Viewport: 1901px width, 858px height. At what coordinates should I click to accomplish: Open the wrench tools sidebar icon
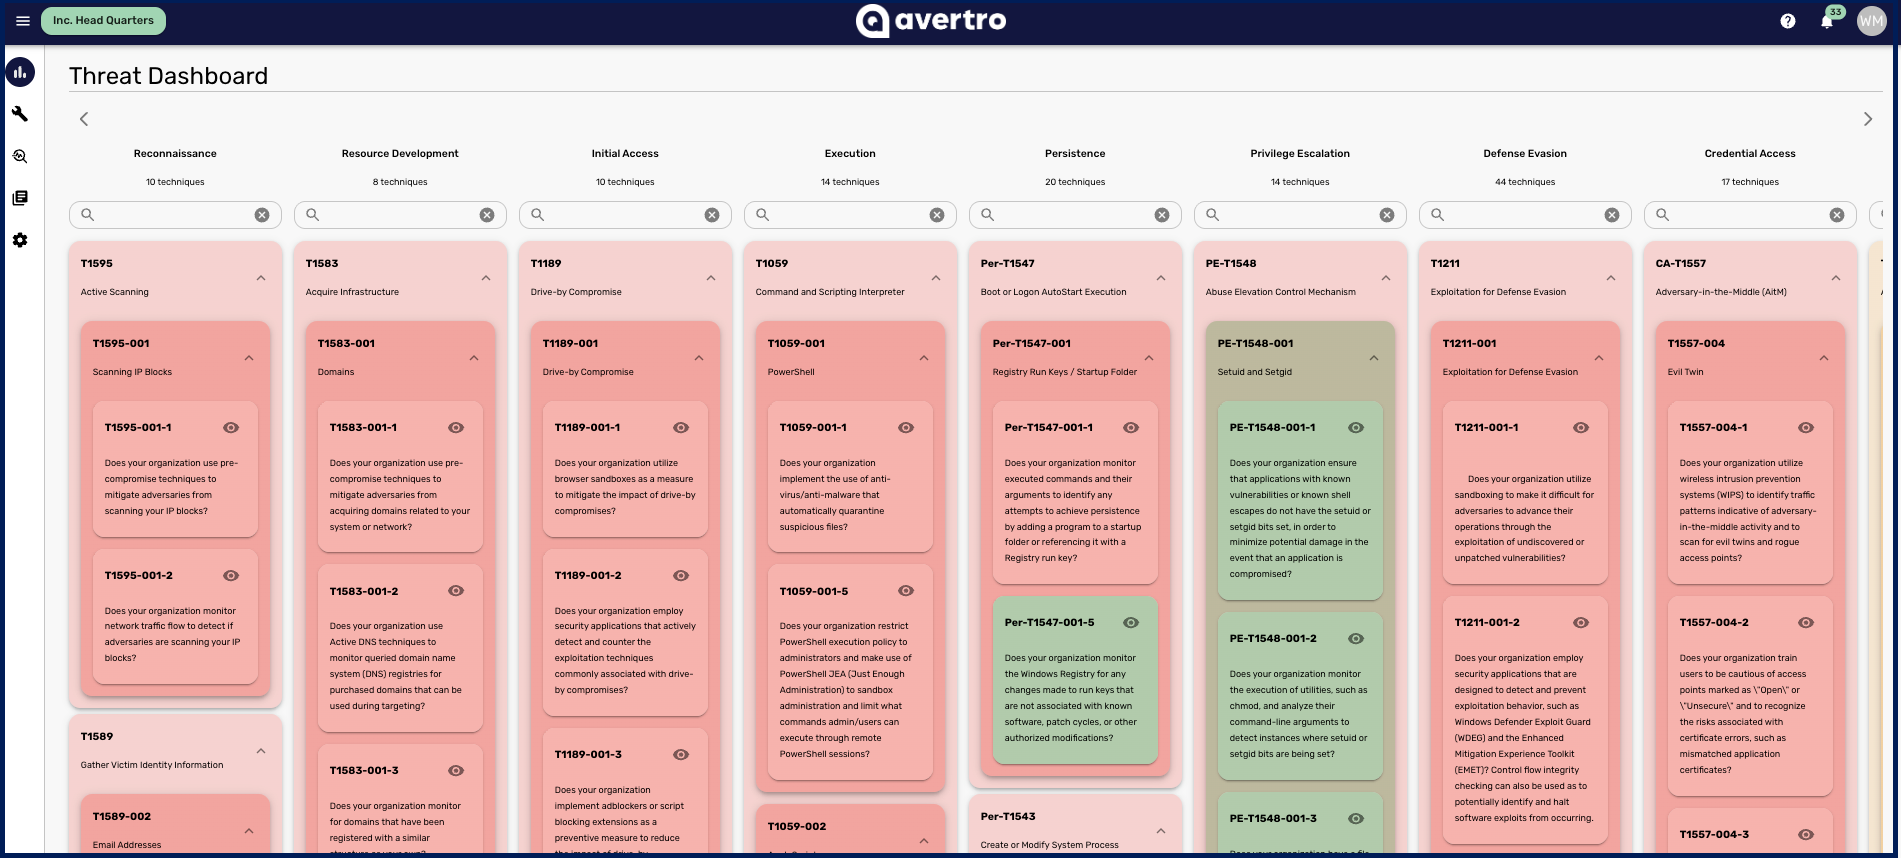[x=20, y=114]
